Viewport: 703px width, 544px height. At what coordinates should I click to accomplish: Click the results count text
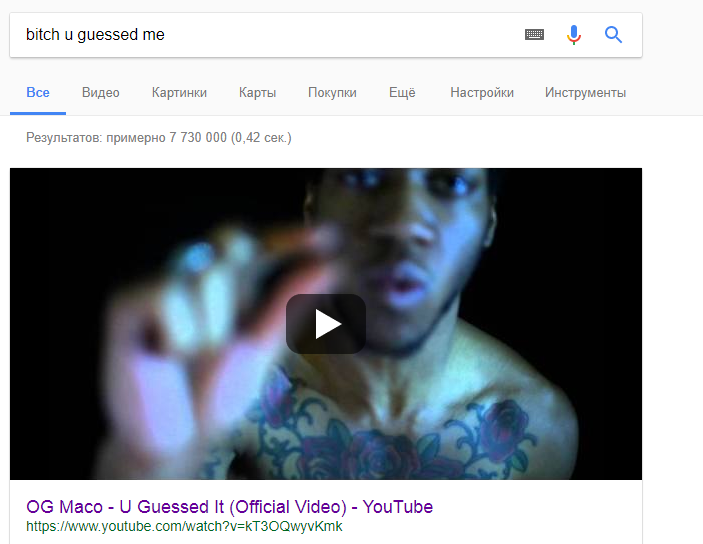[x=159, y=137]
